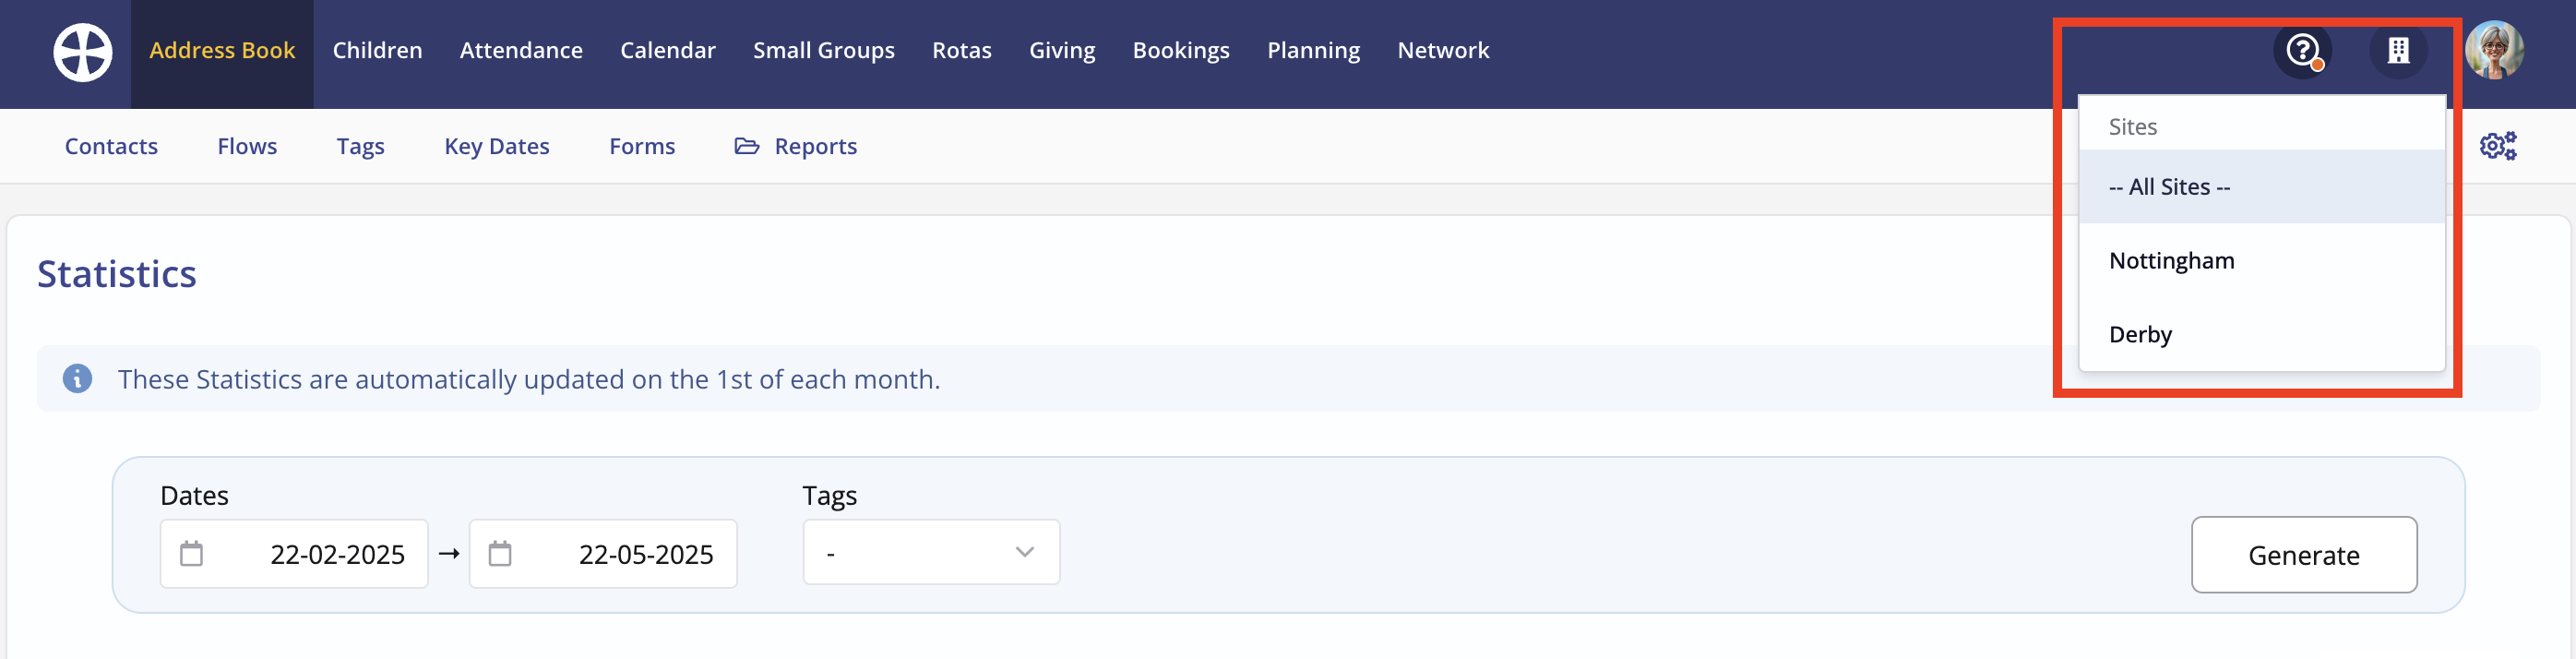Click the start date field 22-02-2025
Image resolution: width=2576 pixels, height=659 pixels.
[x=294, y=553]
